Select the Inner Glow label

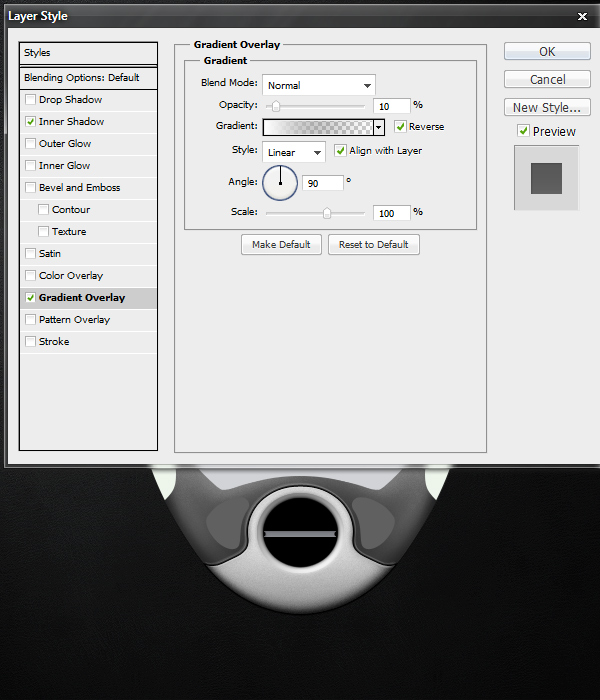(x=65, y=166)
